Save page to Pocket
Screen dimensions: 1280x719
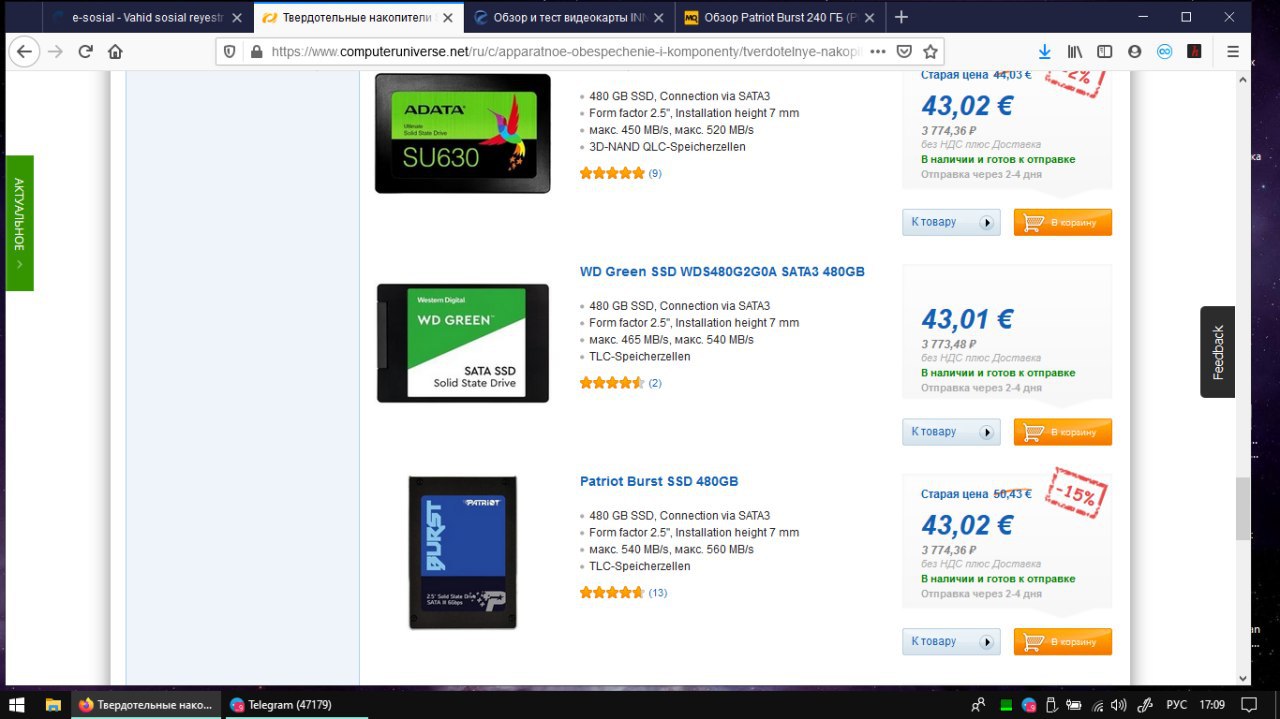pyautogui.click(x=904, y=52)
